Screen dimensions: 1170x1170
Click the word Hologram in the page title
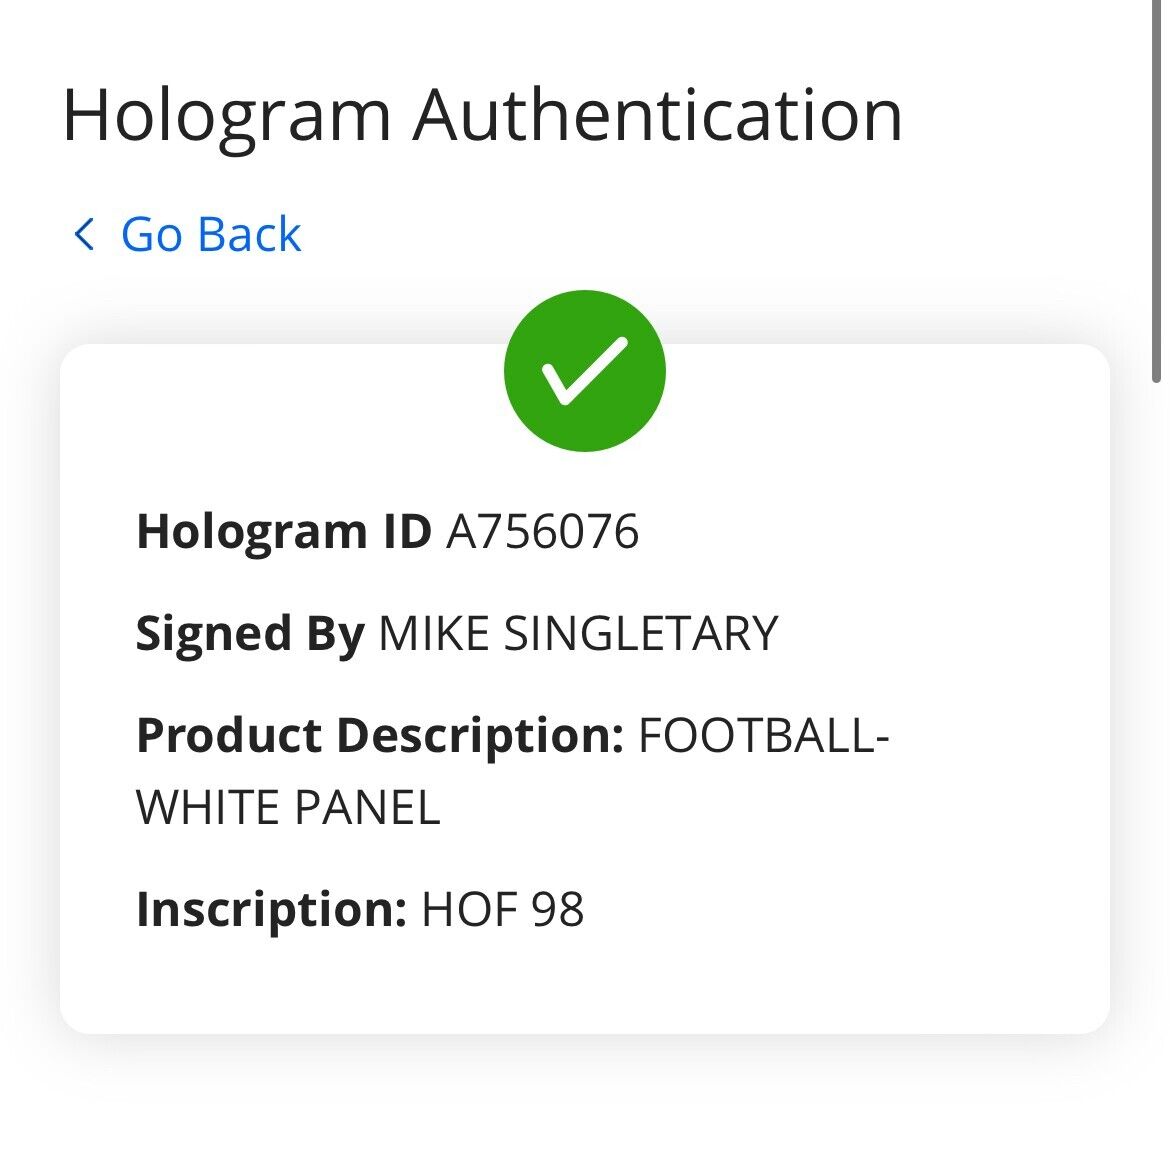tap(226, 115)
